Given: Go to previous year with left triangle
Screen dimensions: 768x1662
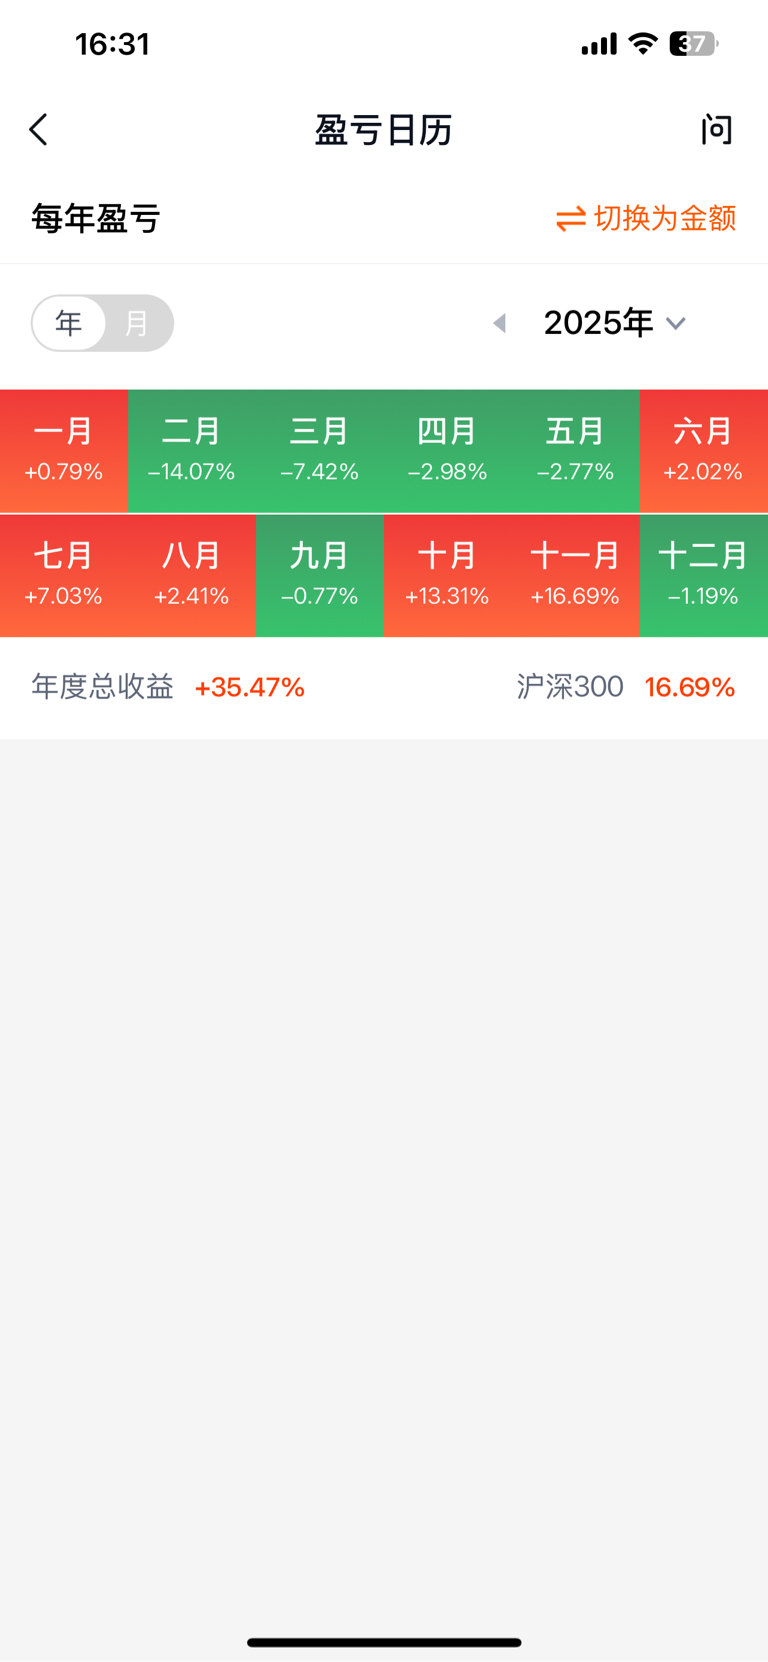Looking at the screenshot, I should pos(500,323).
